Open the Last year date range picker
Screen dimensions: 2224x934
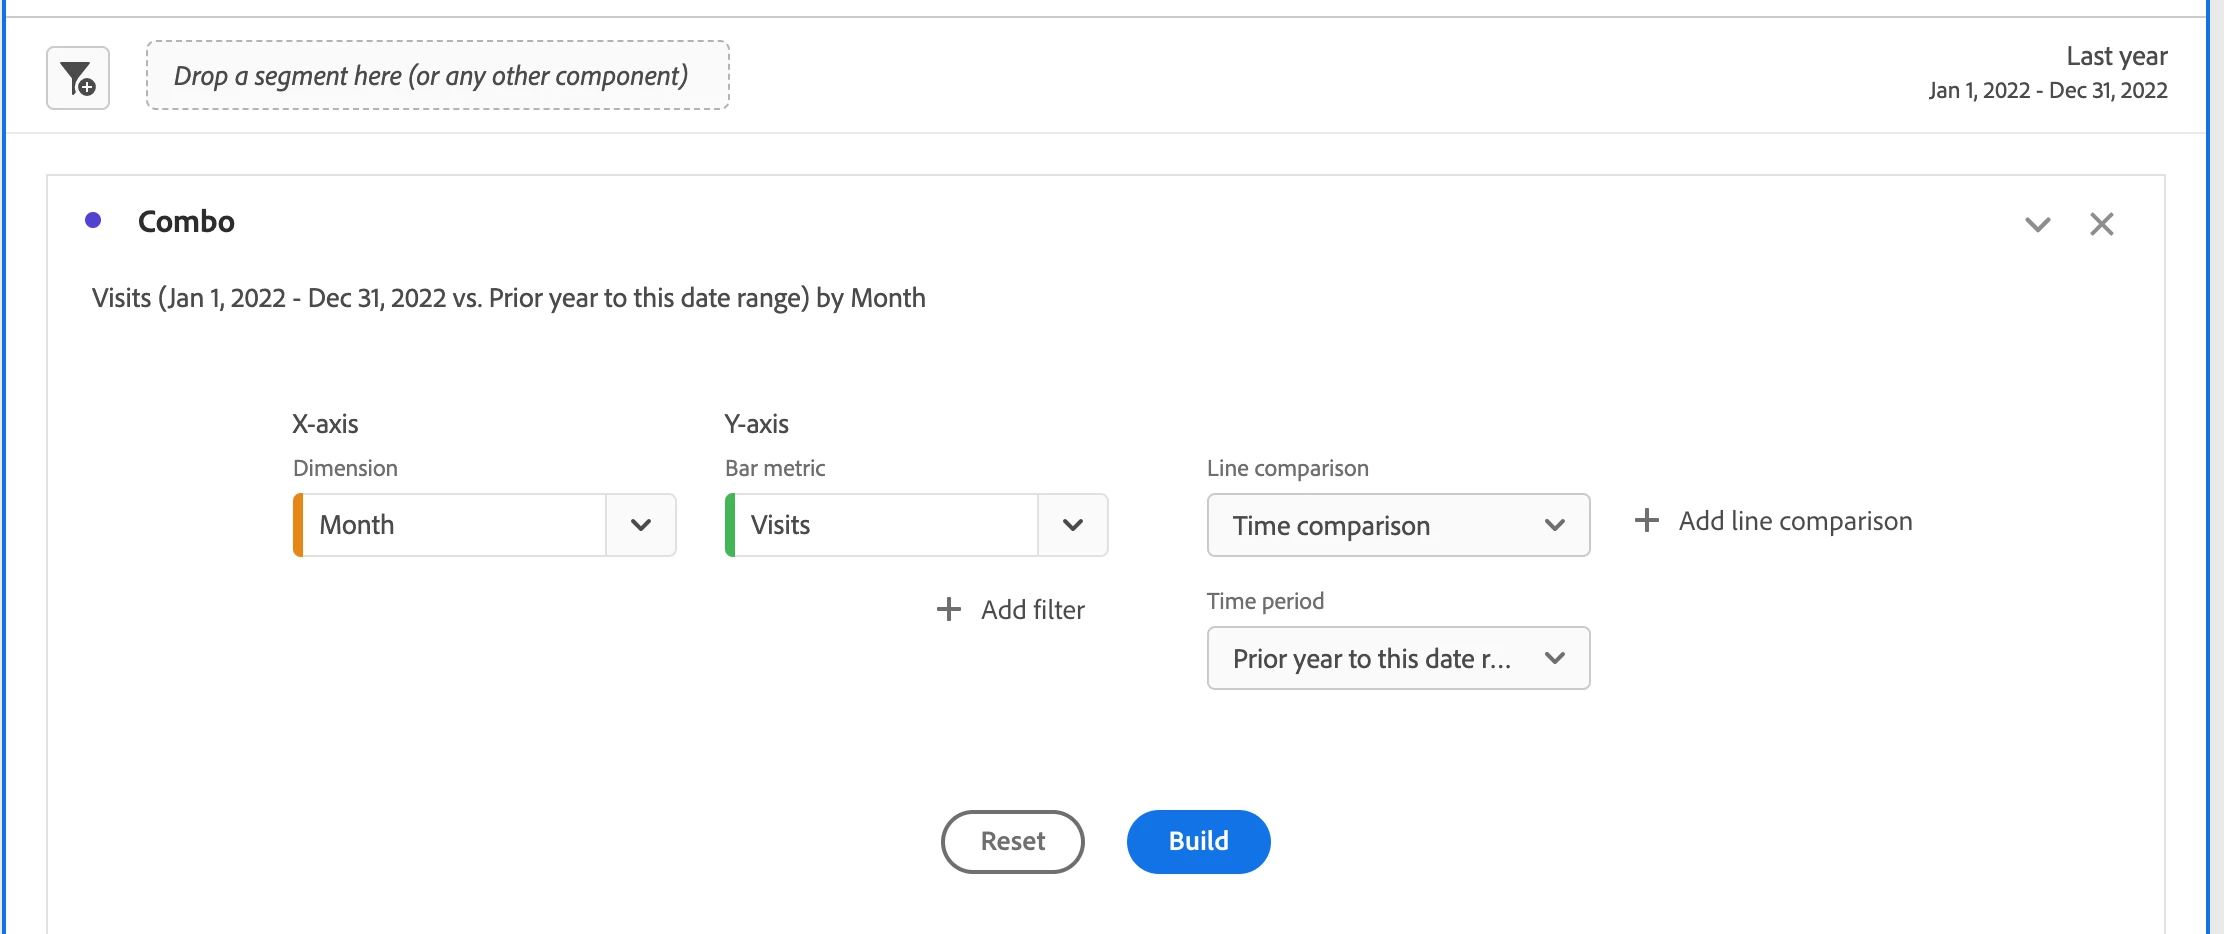2047,73
